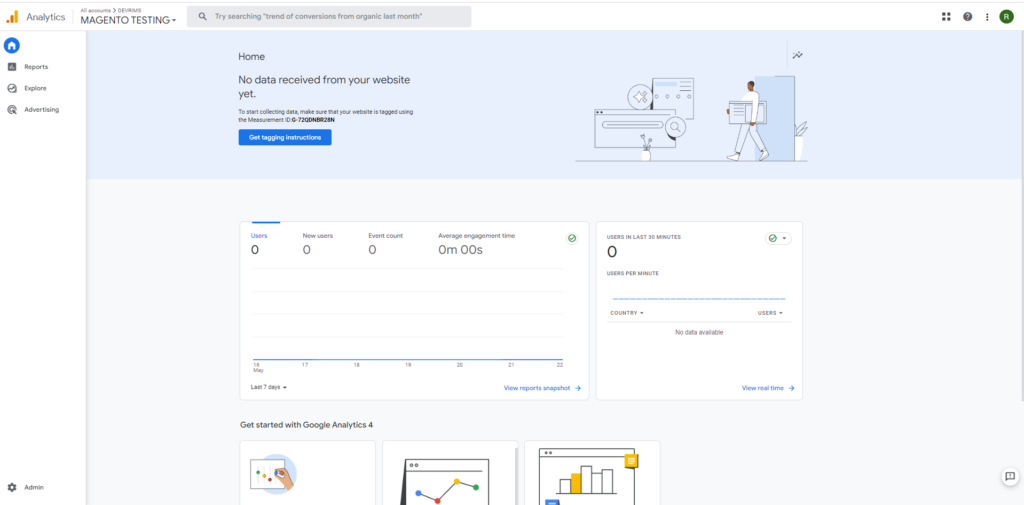Go to Advertising in the sidebar
Screen dimensions: 1024x505
click(42, 110)
